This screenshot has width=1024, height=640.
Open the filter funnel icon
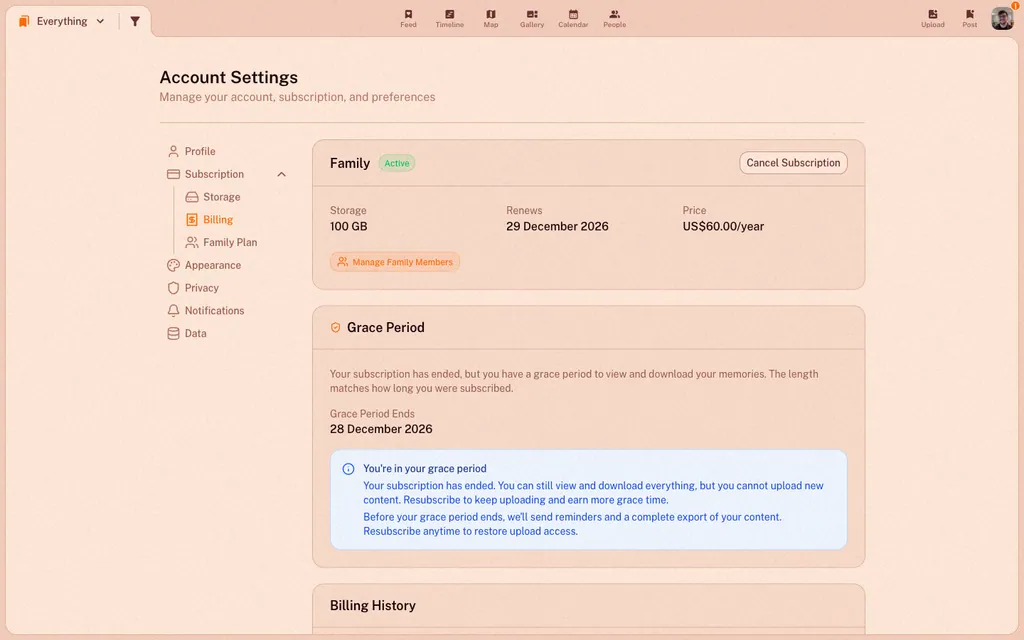tap(135, 21)
